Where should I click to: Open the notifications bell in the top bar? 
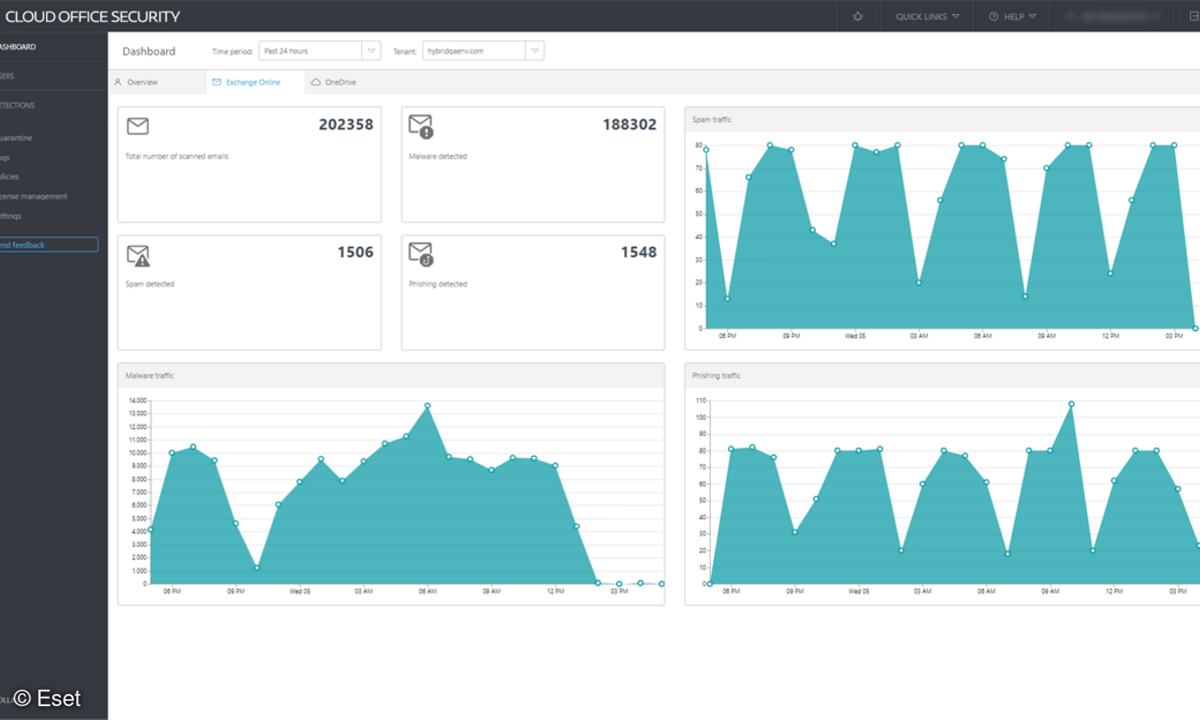point(858,16)
